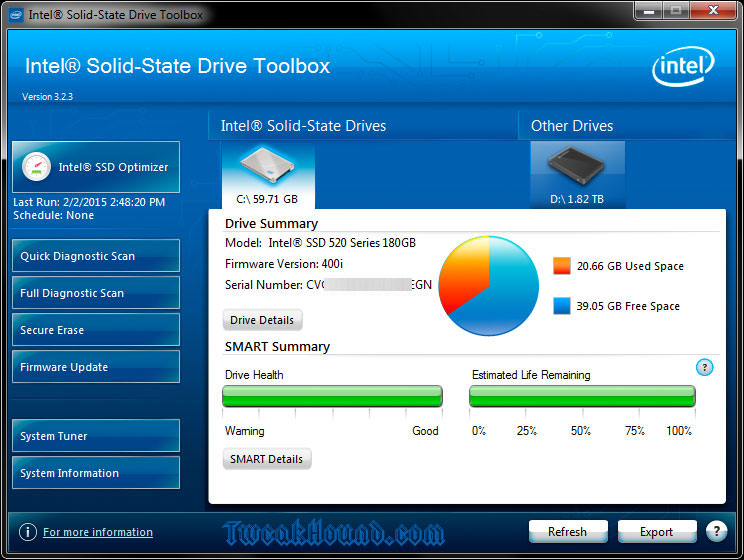Open System Tuner
Image resolution: width=744 pixels, height=560 pixels.
tap(96, 436)
